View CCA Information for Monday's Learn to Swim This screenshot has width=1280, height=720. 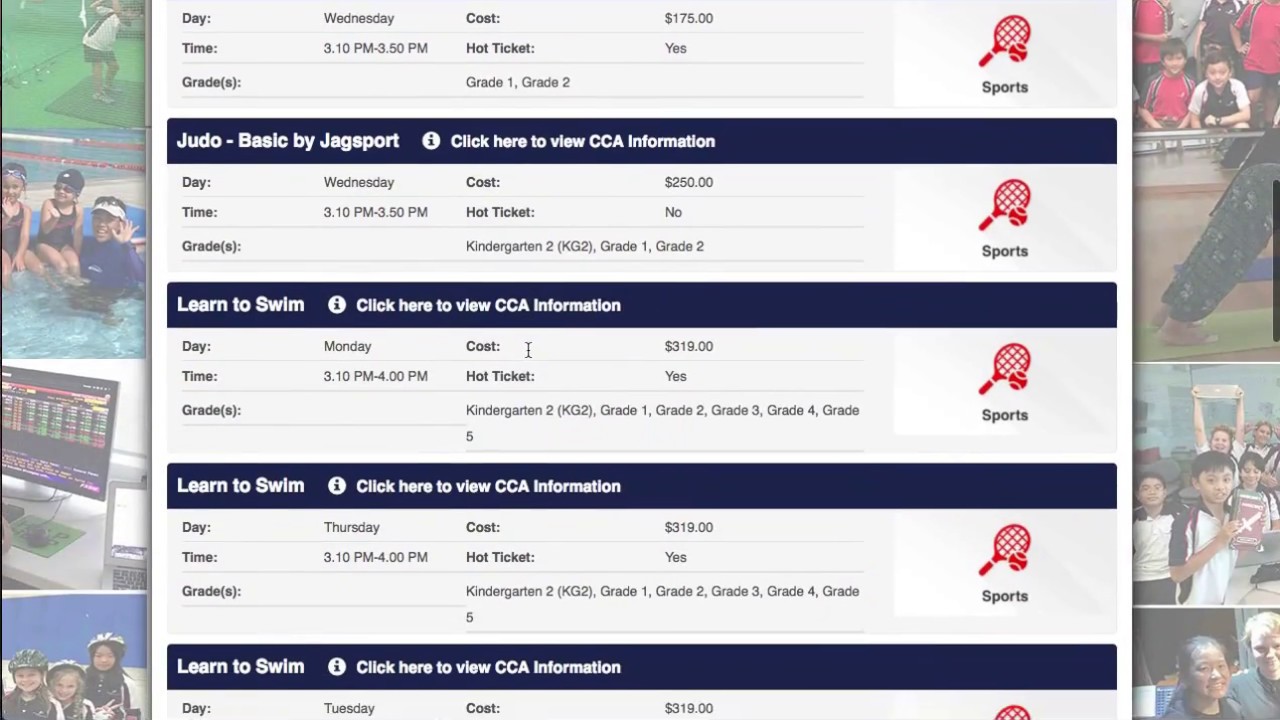pyautogui.click(x=488, y=305)
